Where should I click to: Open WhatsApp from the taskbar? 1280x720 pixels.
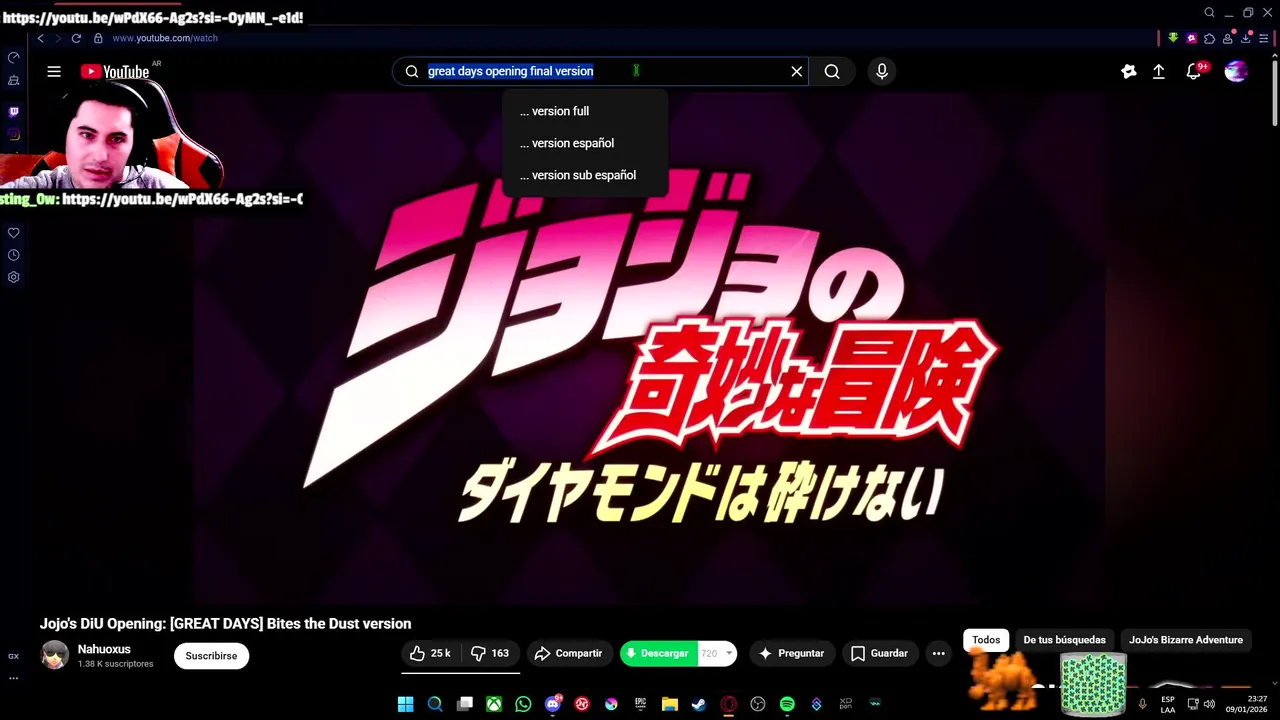click(x=523, y=704)
